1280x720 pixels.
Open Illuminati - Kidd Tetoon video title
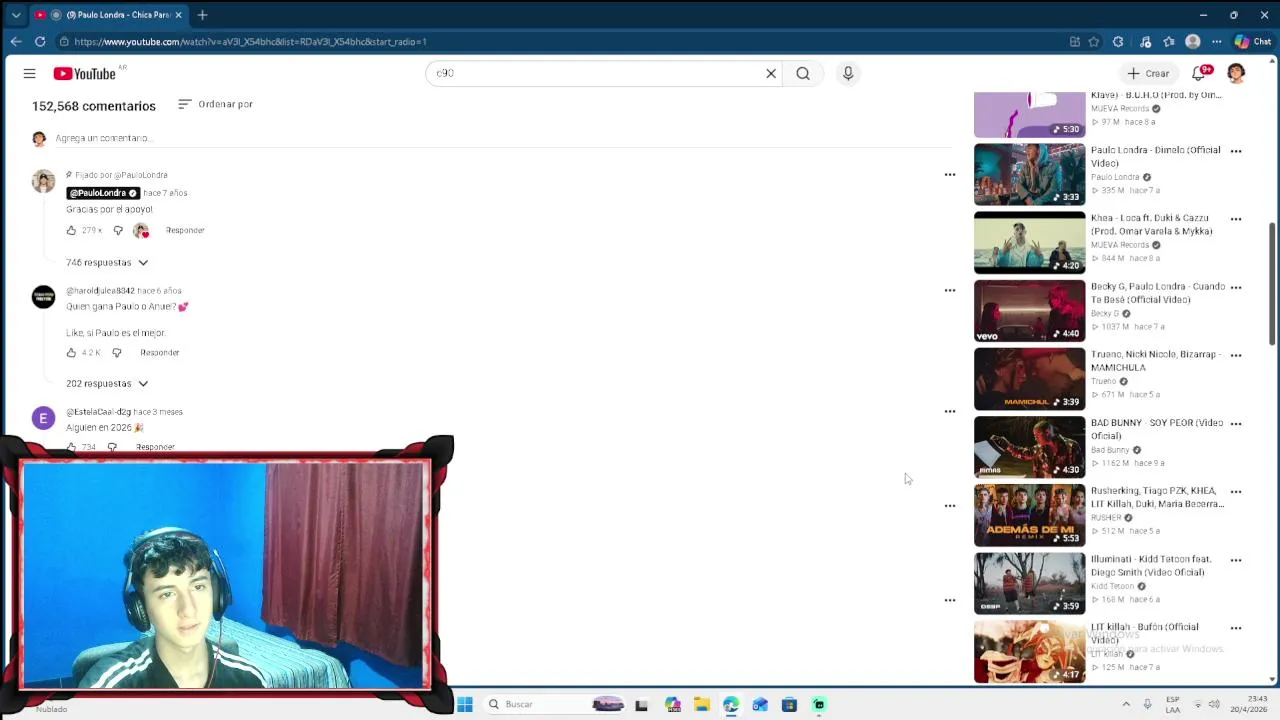coord(1151,565)
